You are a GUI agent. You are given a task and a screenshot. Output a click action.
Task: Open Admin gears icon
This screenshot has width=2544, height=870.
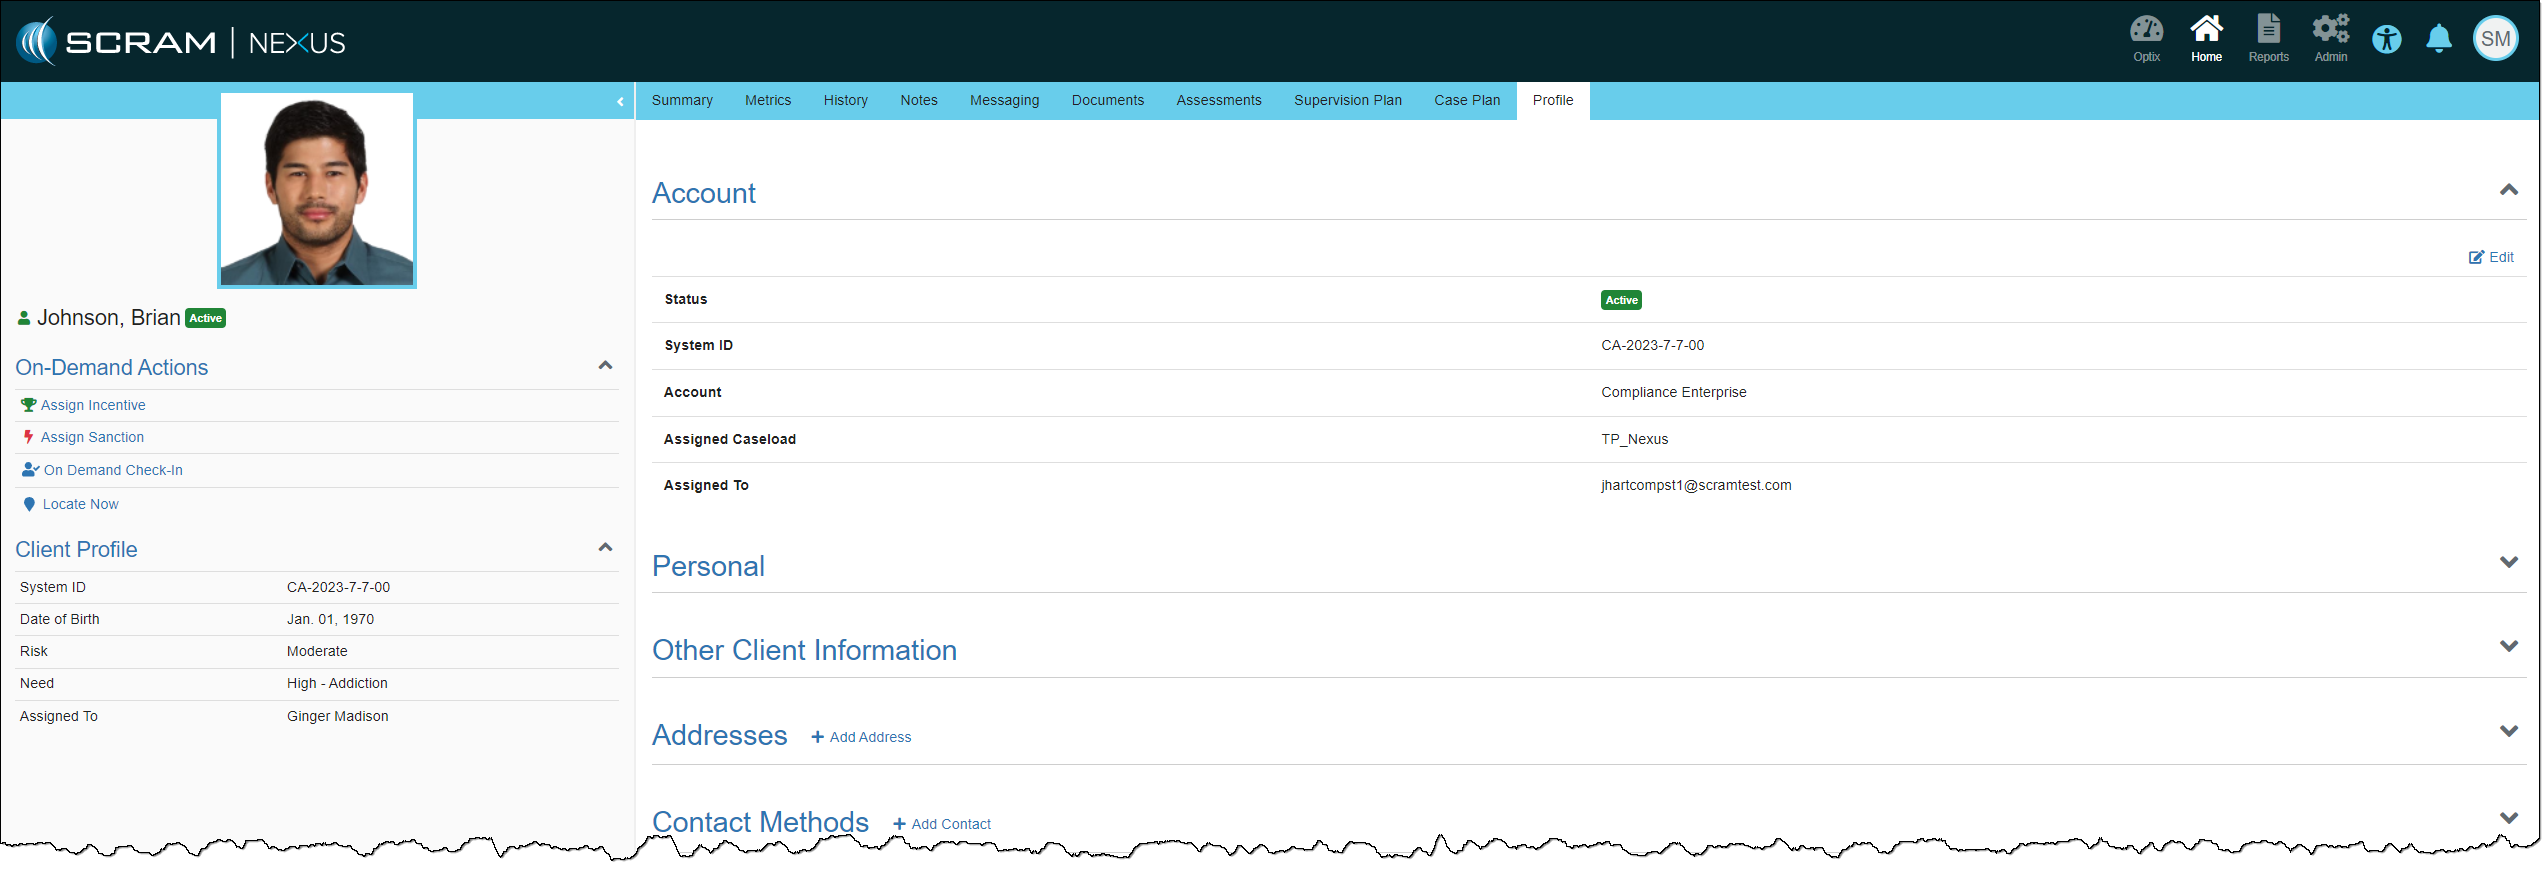2329,38
